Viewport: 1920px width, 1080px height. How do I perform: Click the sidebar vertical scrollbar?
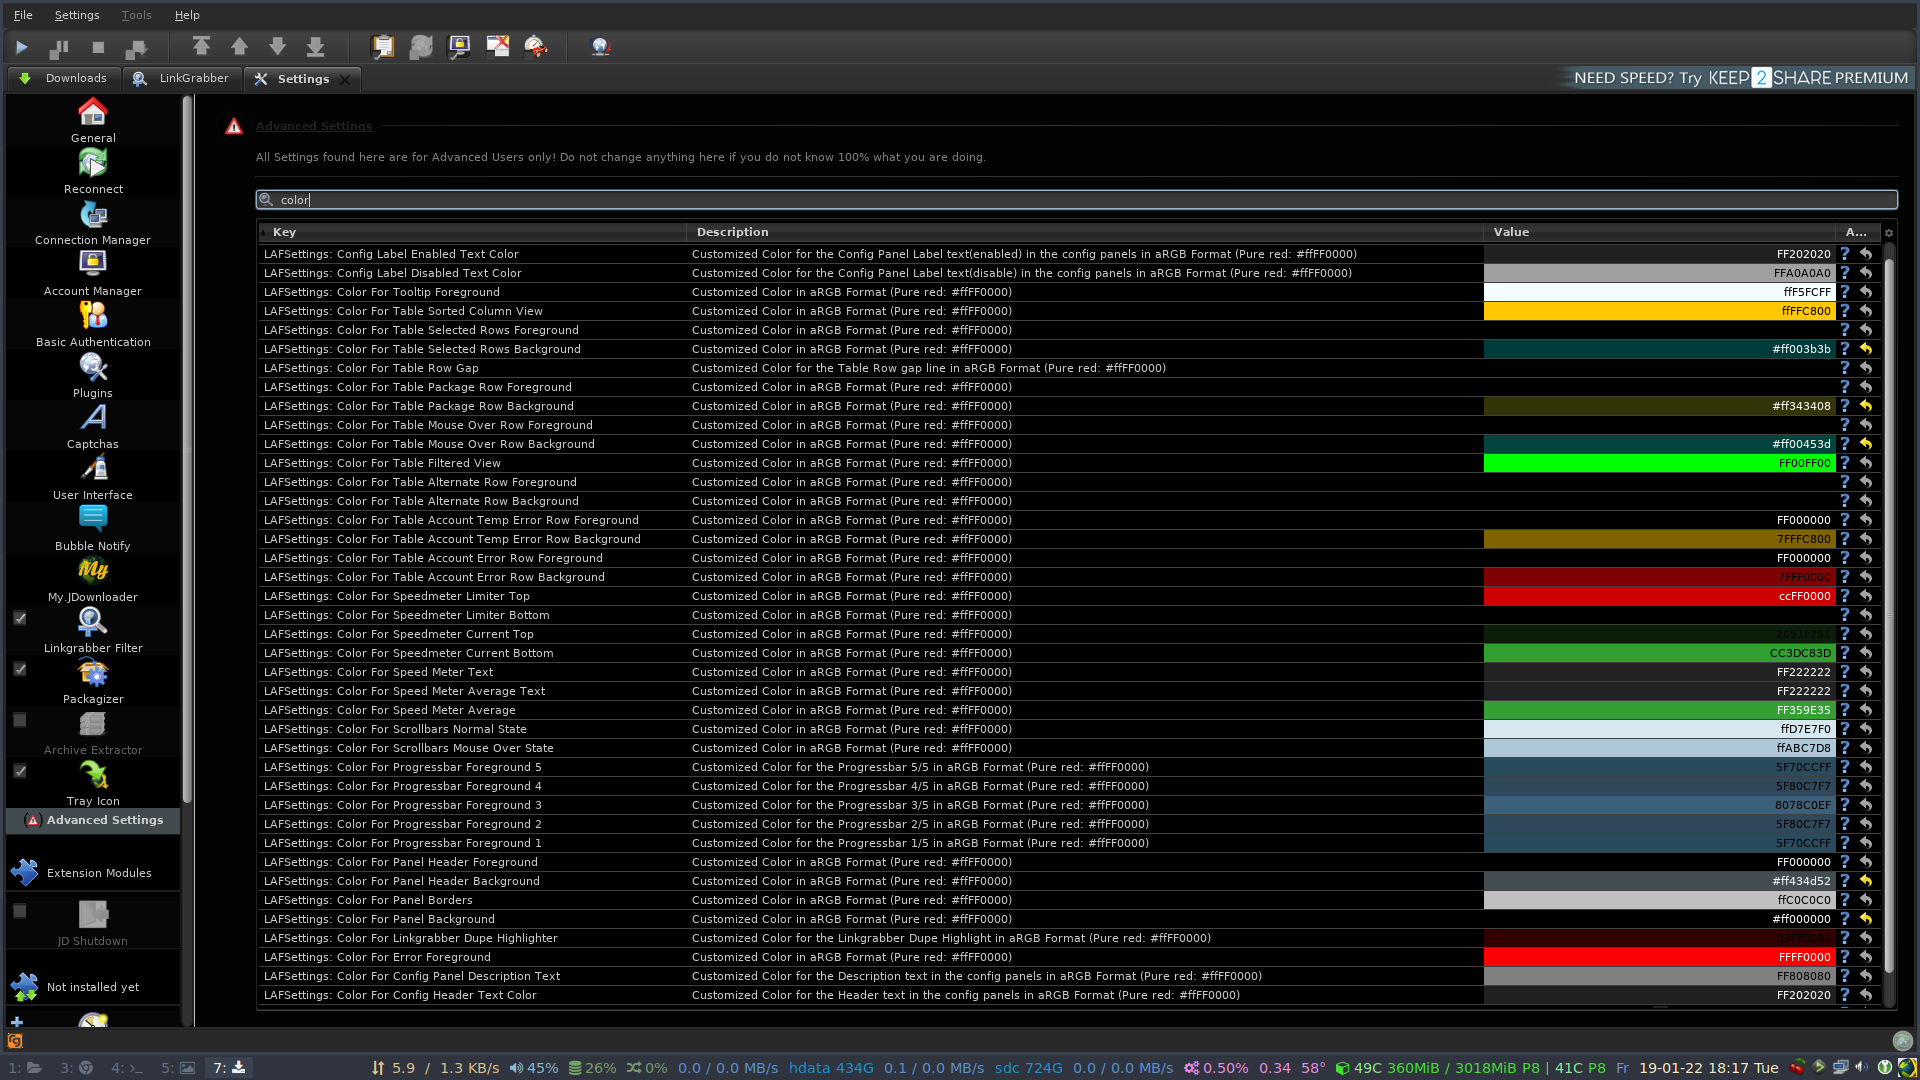click(x=187, y=450)
